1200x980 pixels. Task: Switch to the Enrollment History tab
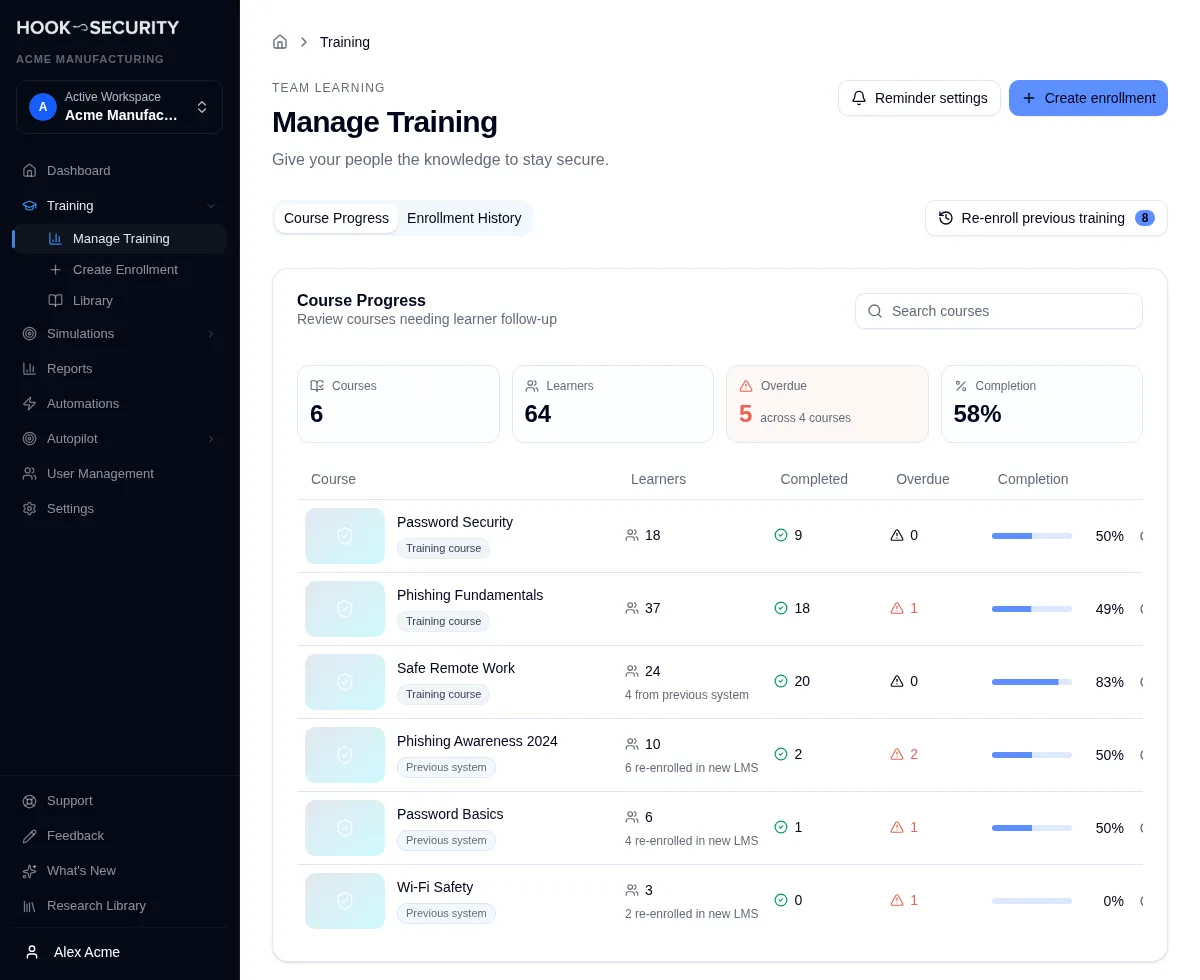(464, 218)
